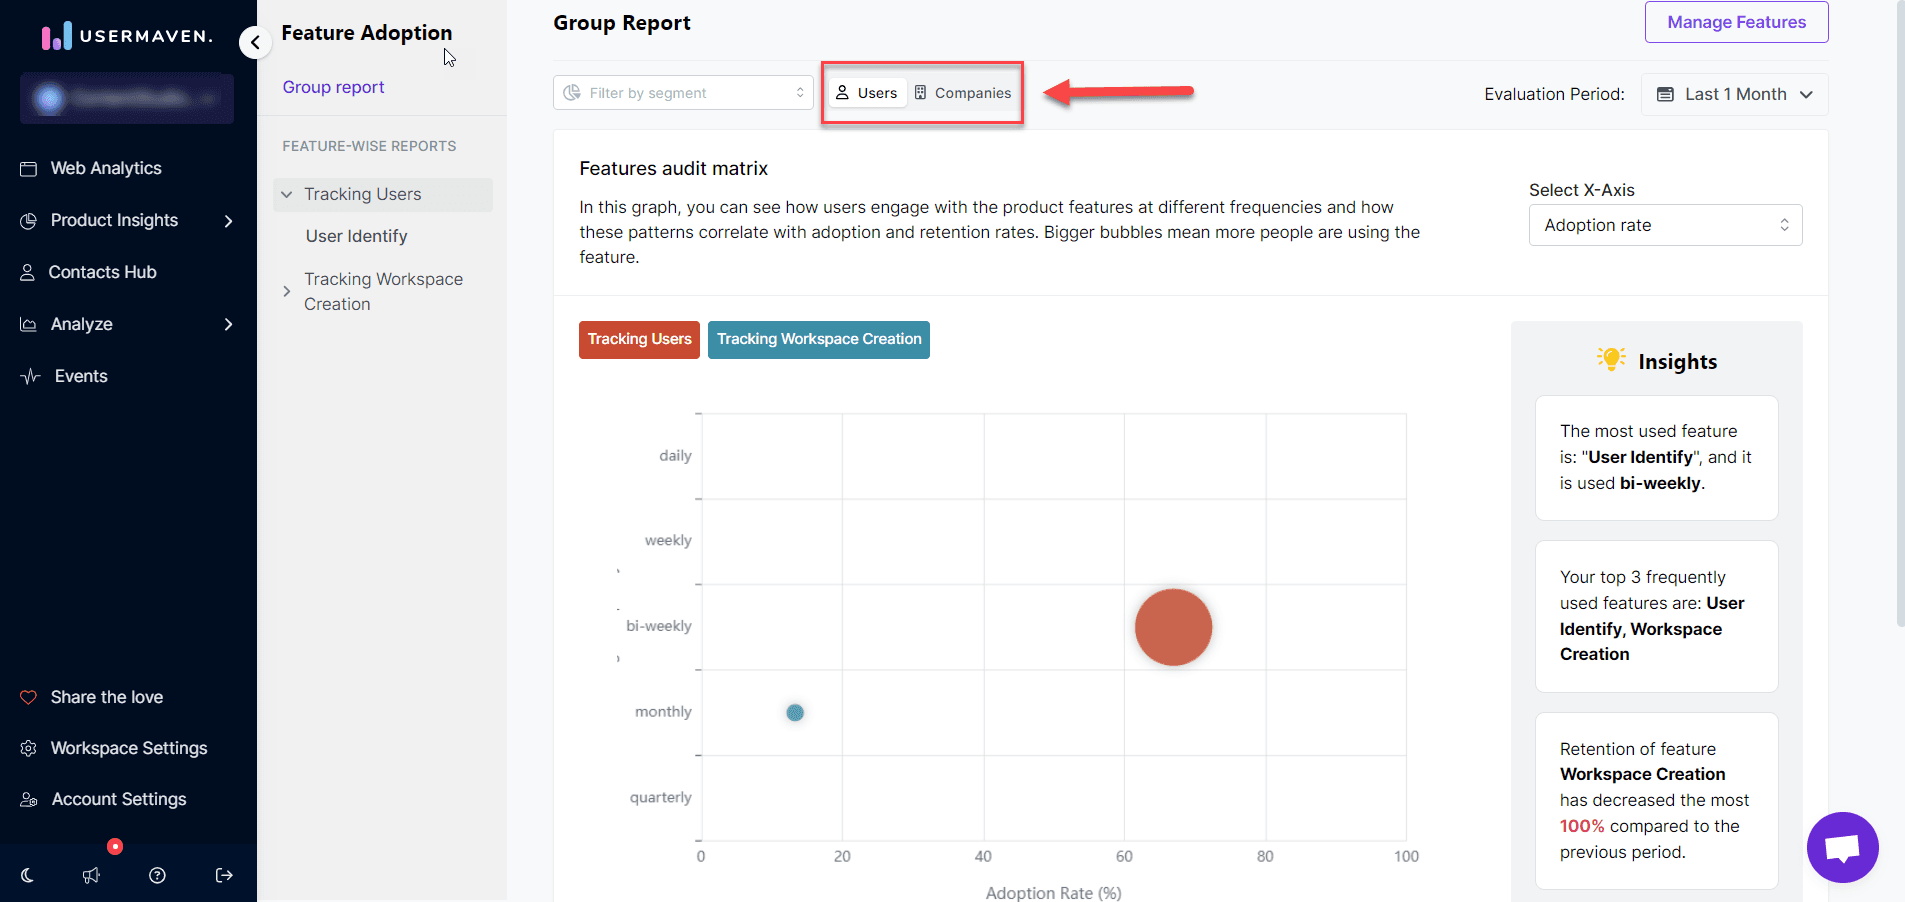Open the Filter by segment dropdown
This screenshot has height=902, width=1905.
[x=683, y=93]
